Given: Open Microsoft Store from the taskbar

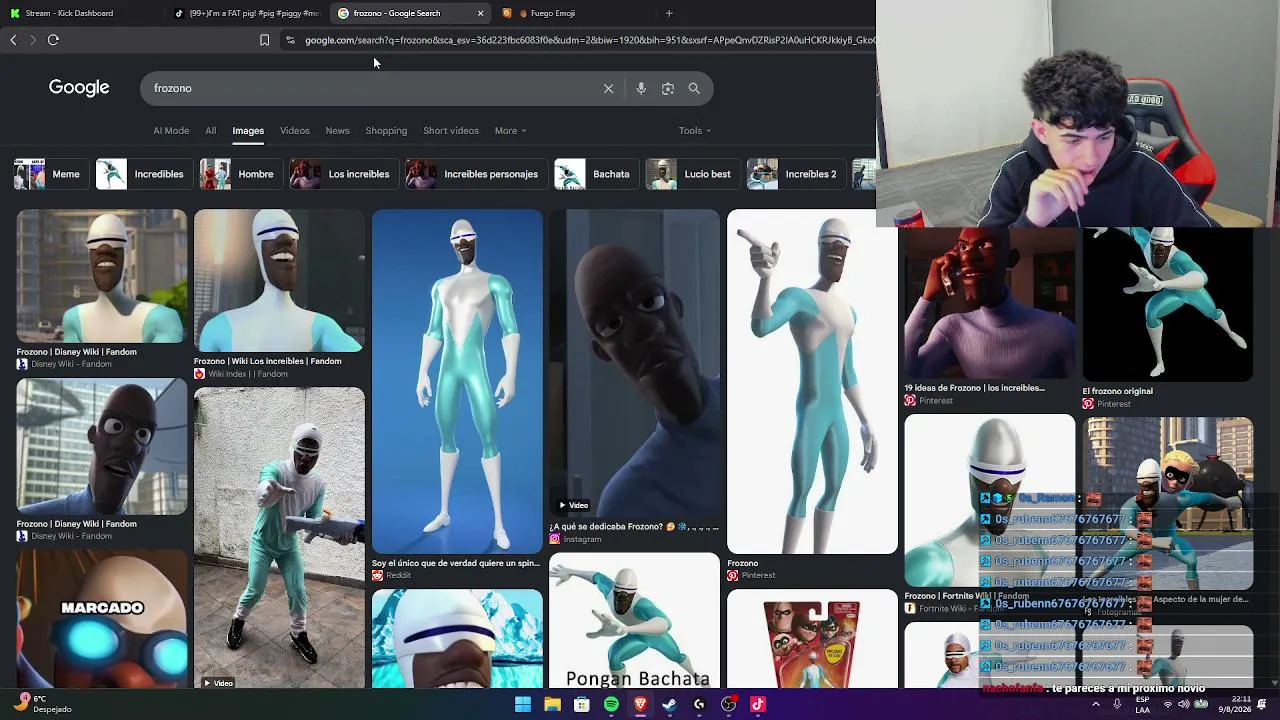Looking at the screenshot, I should 581,704.
